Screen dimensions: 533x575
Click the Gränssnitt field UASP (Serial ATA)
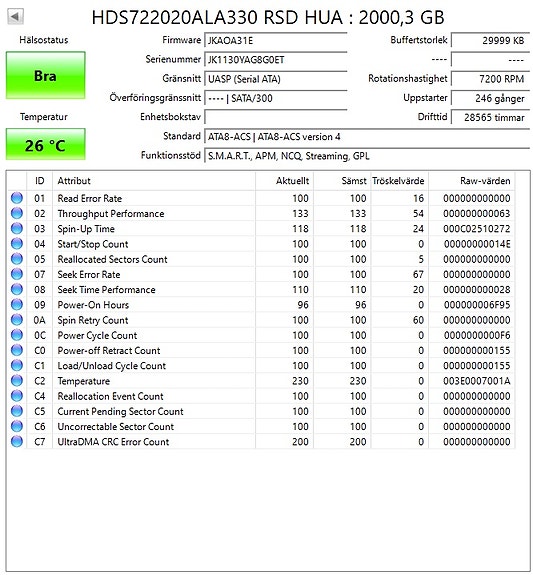coord(275,79)
